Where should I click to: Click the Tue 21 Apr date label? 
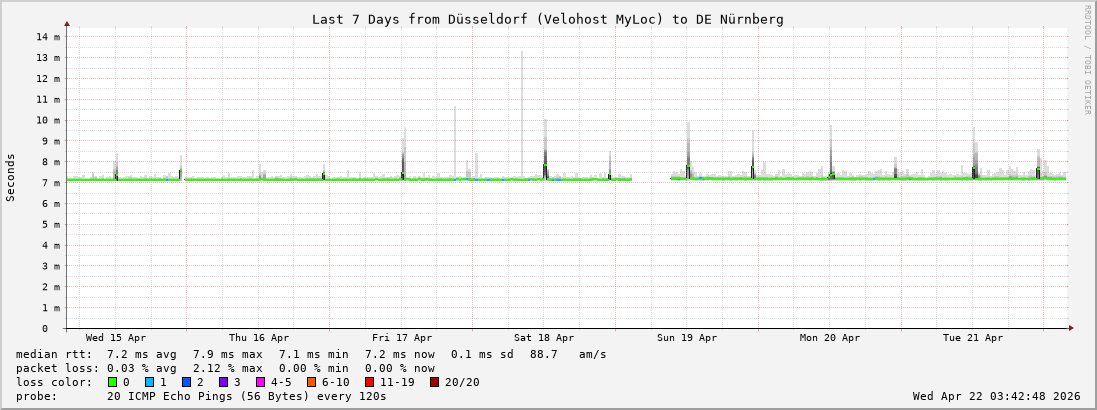(x=973, y=338)
